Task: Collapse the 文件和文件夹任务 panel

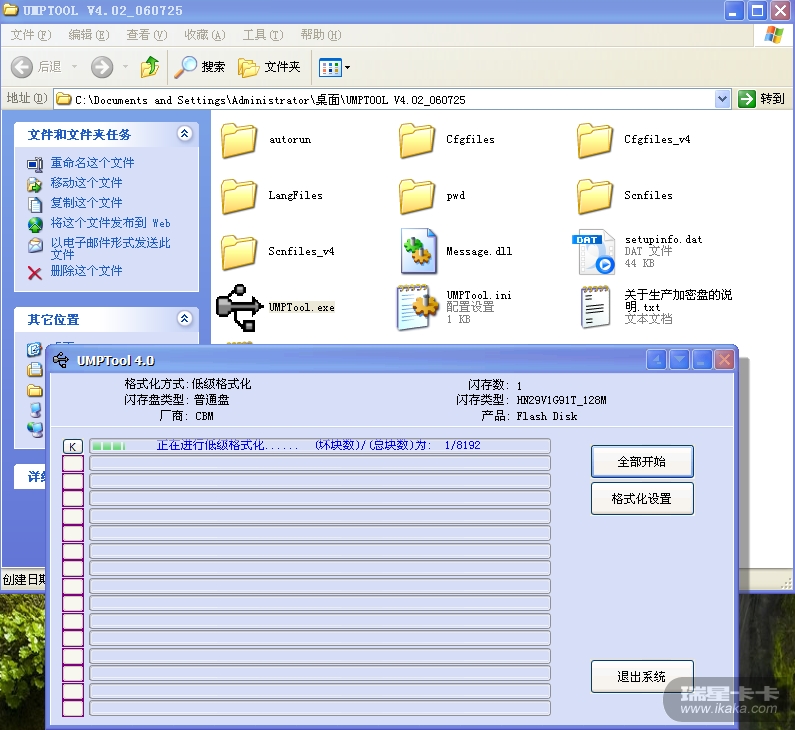Action: click(x=185, y=133)
